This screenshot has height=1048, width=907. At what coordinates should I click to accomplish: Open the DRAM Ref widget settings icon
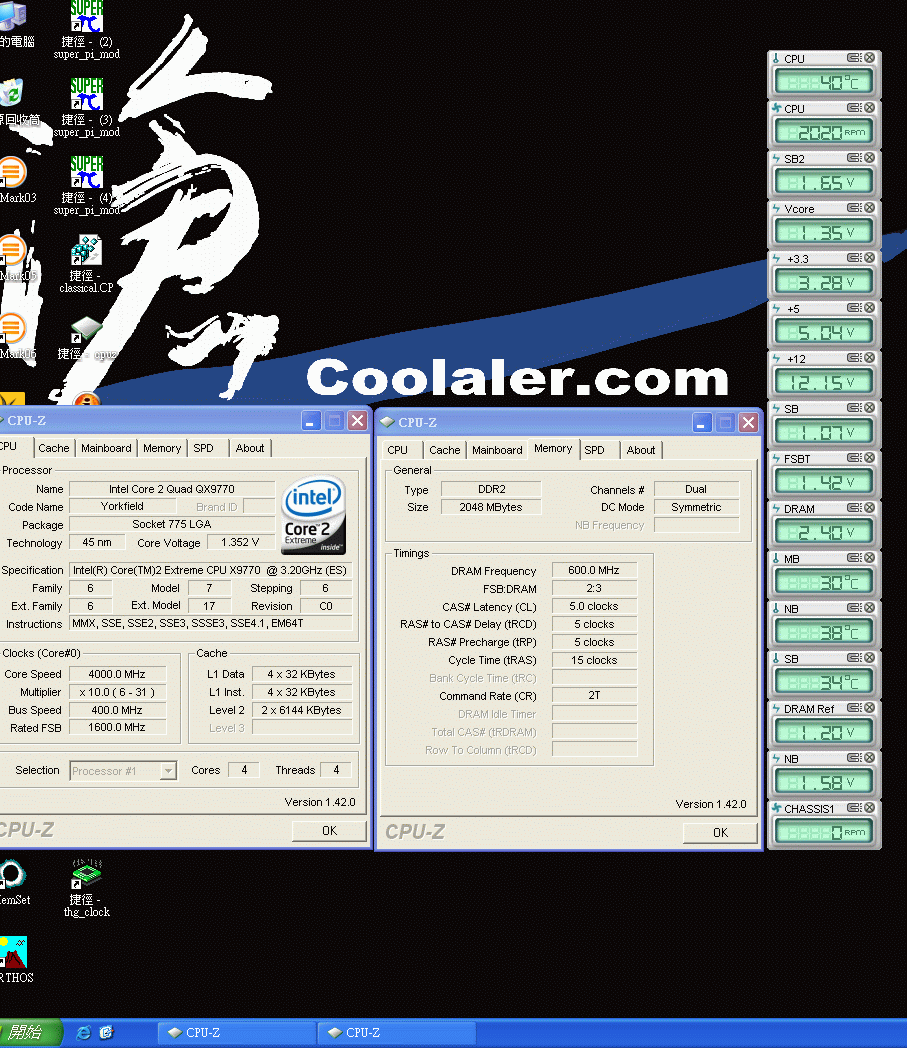click(854, 708)
